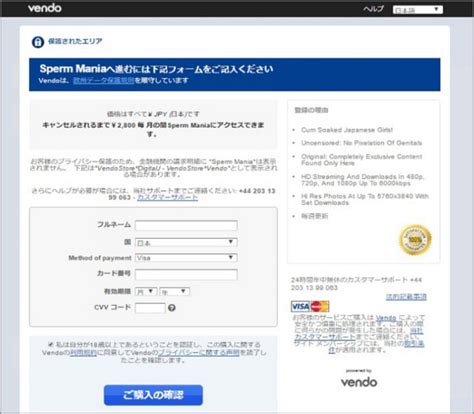Open ヘルプ help menu in header
Screen dimensions: 474x414
coord(373,9)
